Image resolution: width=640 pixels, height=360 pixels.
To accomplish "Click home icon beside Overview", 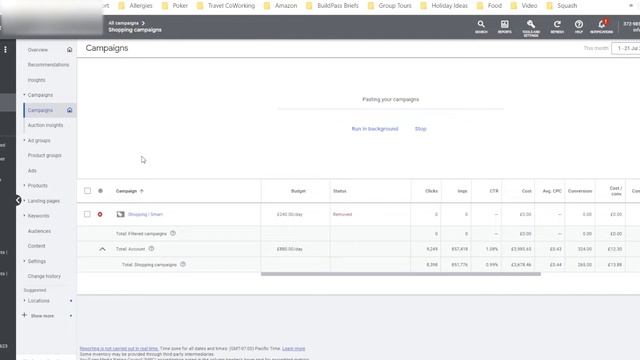I will (69, 50).
